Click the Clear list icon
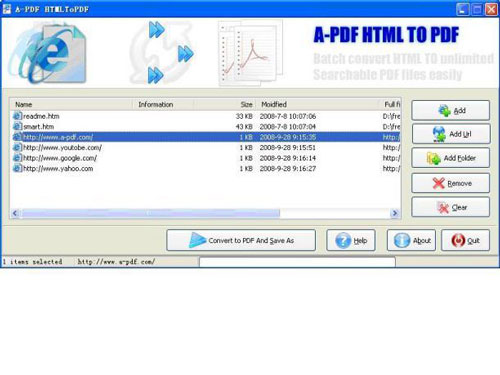The image size is (500, 375). pos(443,207)
